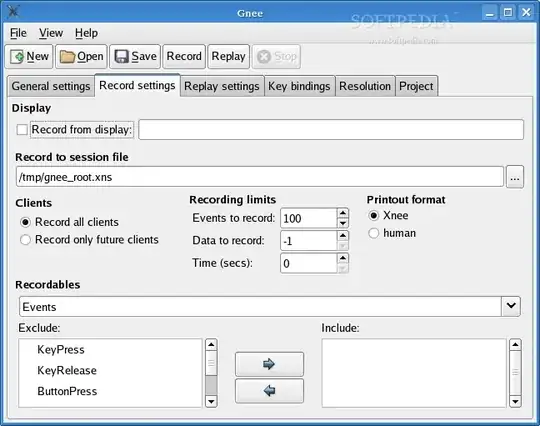Click the New toolbar button
This screenshot has height=426, width=540.
[x=29, y=56]
